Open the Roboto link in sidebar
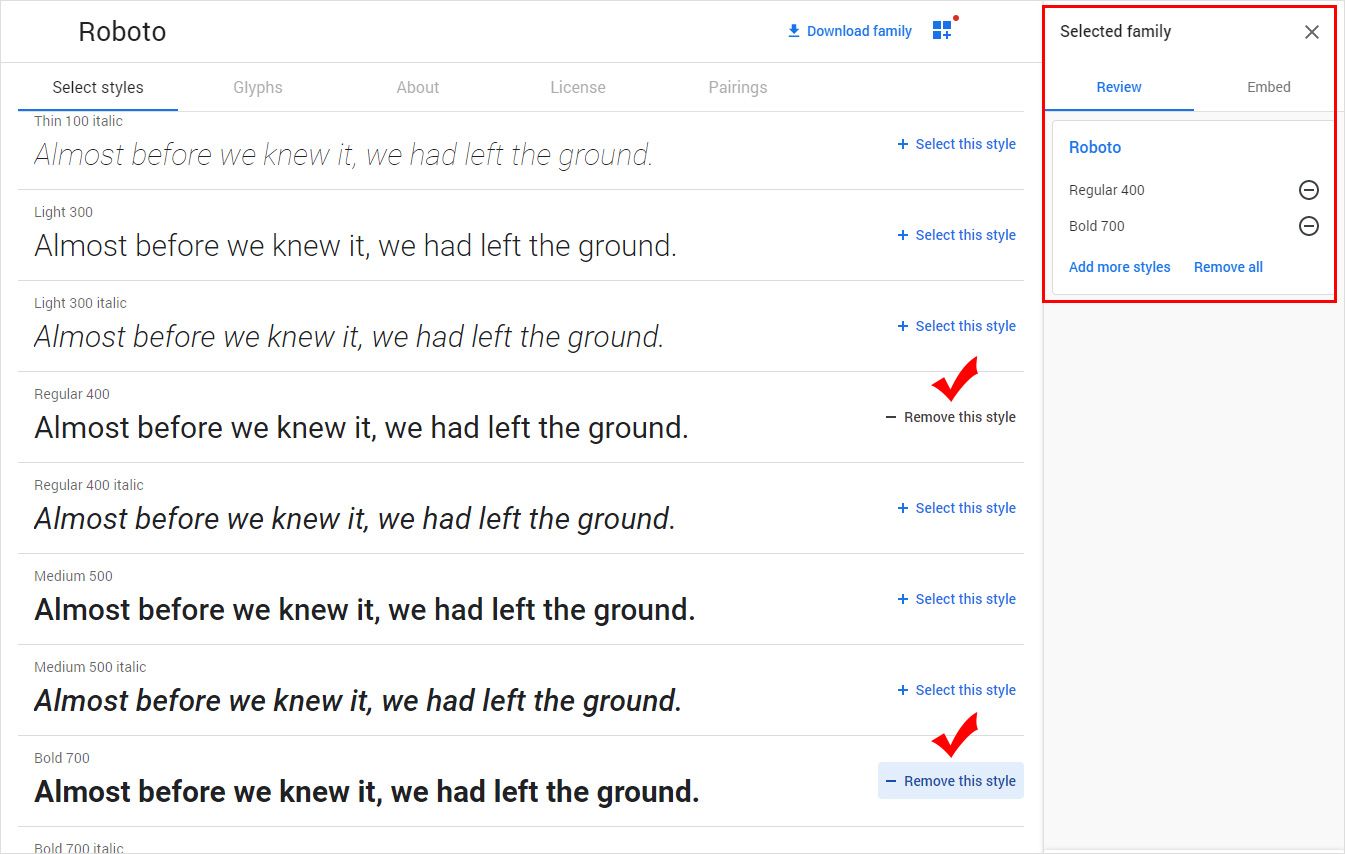This screenshot has width=1345, height=854. [1095, 147]
